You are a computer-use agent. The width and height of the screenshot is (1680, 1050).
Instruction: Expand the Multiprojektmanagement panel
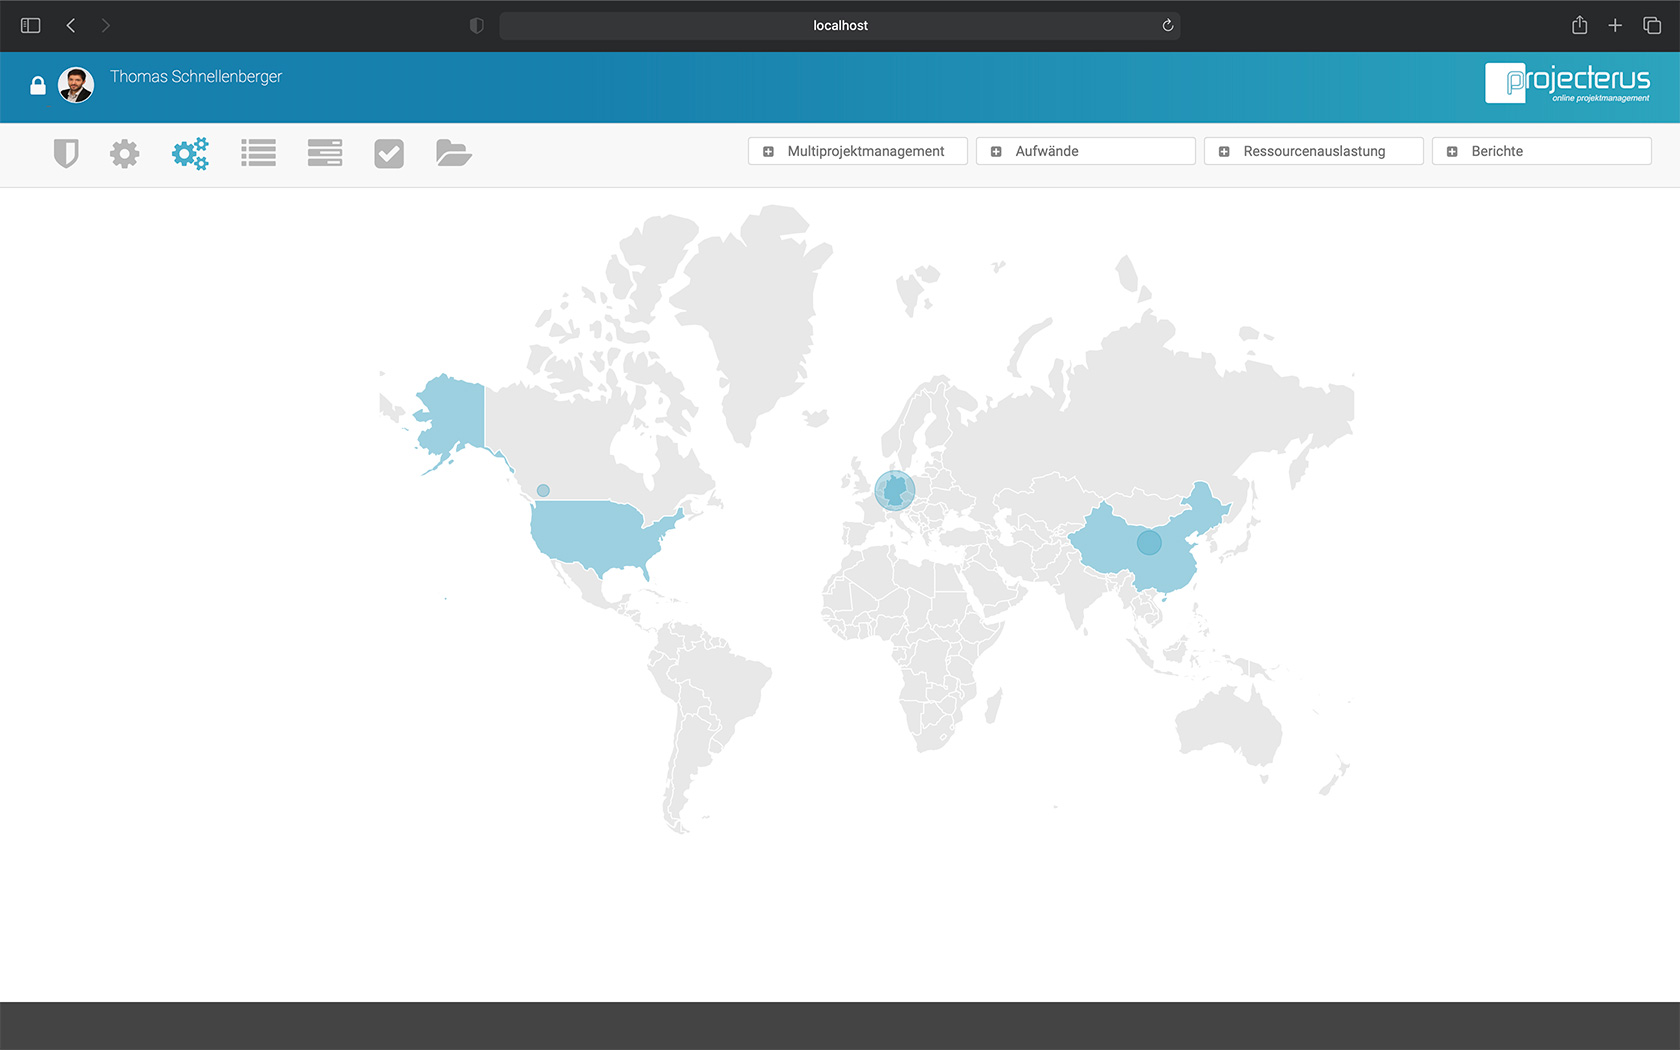(857, 151)
